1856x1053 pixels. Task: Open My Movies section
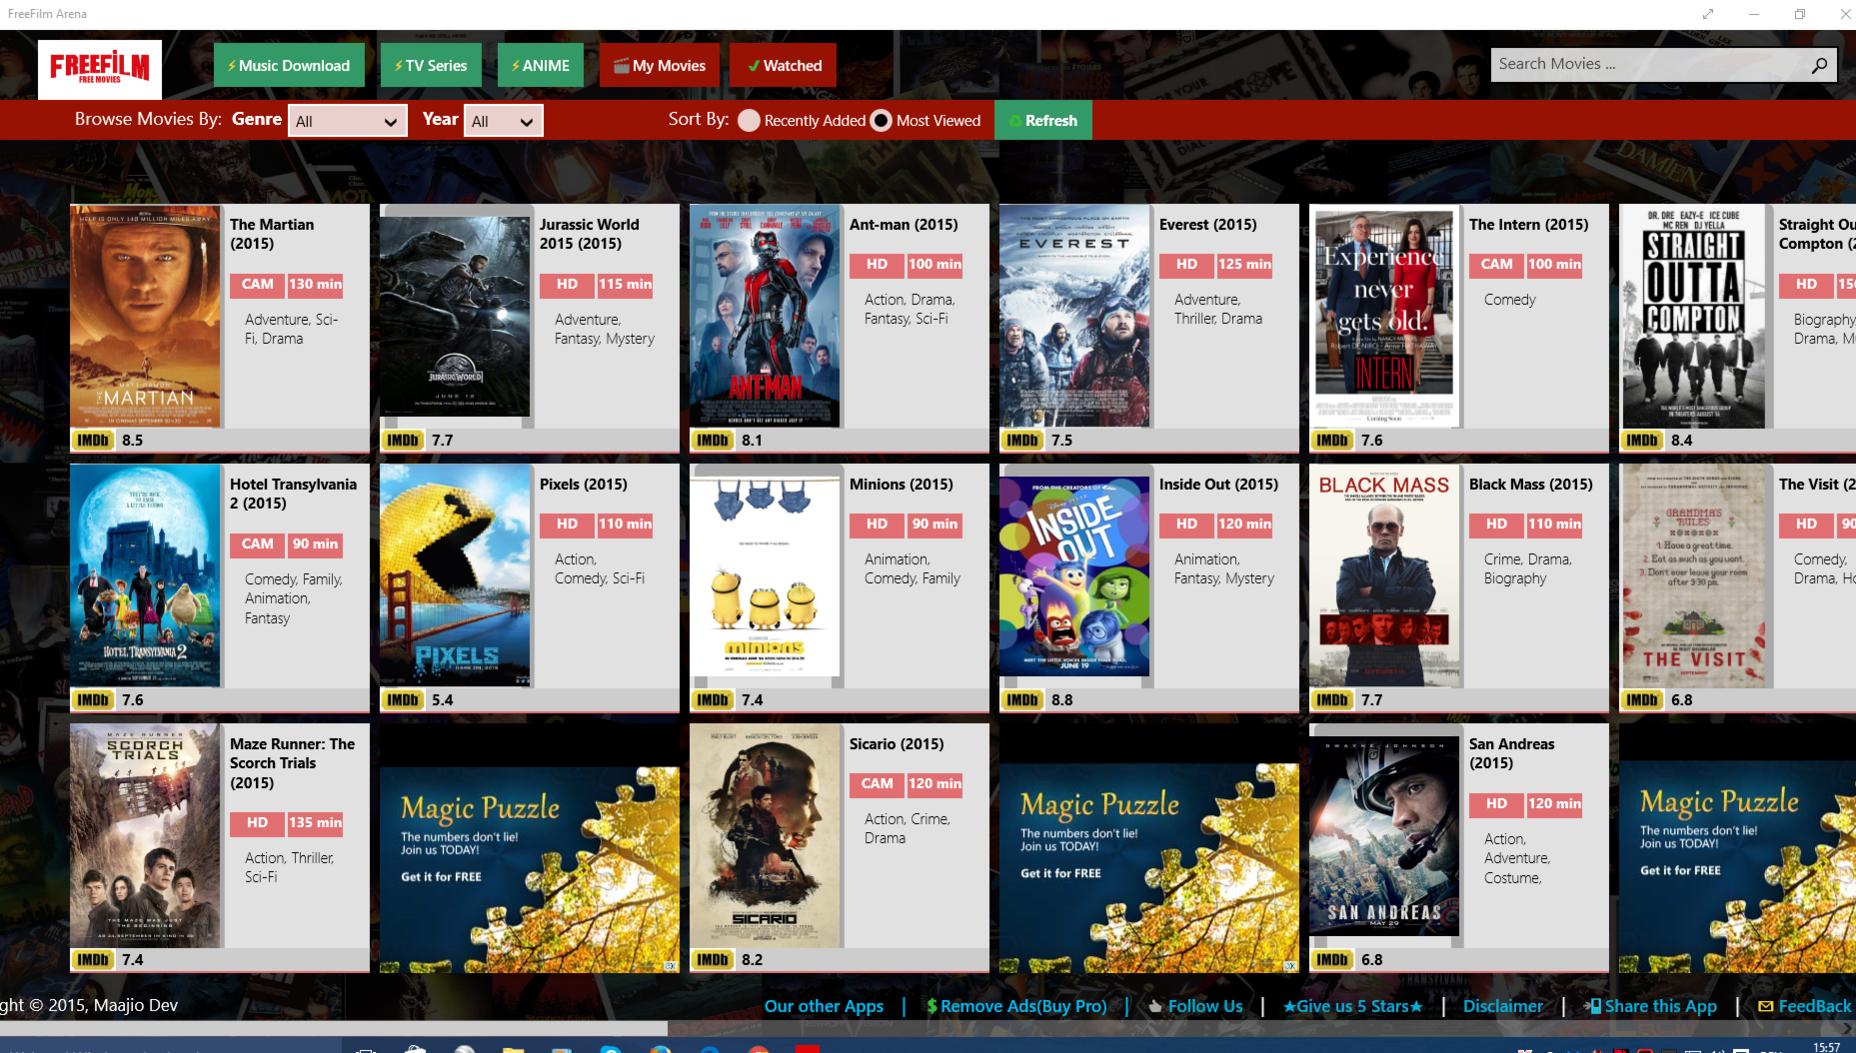tap(659, 66)
